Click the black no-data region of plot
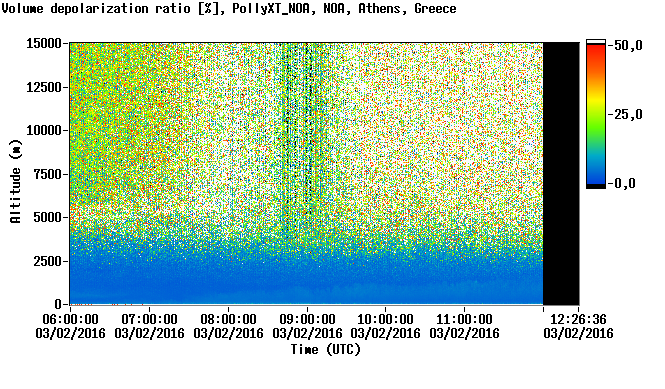The width and height of the screenshot is (665, 389). 561,173
